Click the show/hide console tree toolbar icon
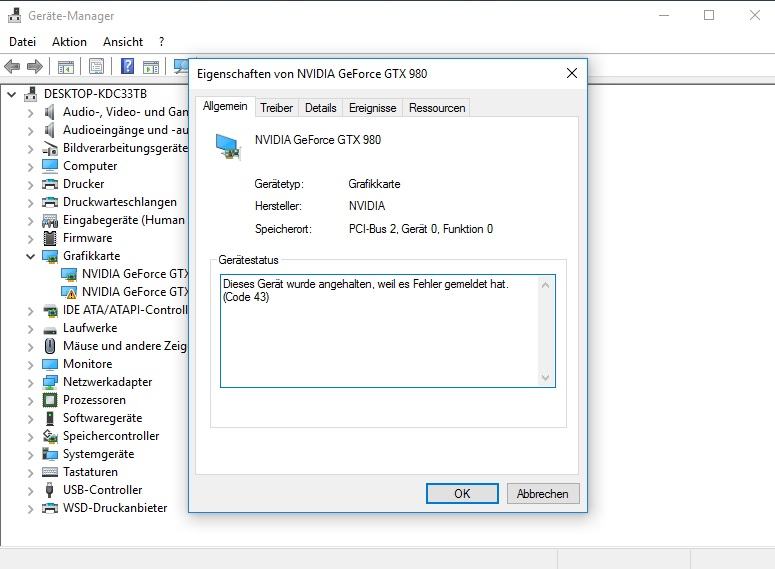Image resolution: width=775 pixels, height=569 pixels. click(x=66, y=66)
